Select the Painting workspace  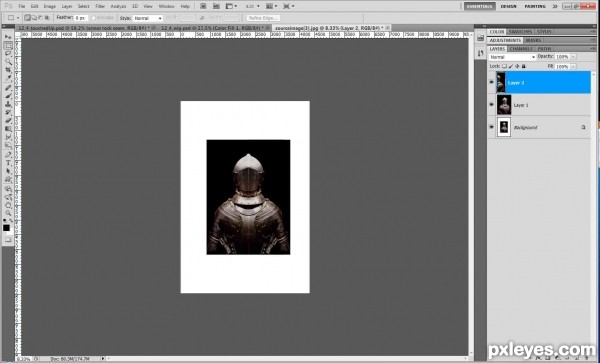click(535, 6)
